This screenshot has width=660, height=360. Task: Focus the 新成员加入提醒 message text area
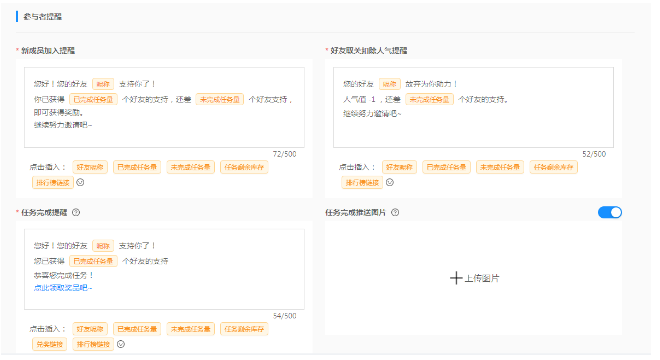coord(164,107)
